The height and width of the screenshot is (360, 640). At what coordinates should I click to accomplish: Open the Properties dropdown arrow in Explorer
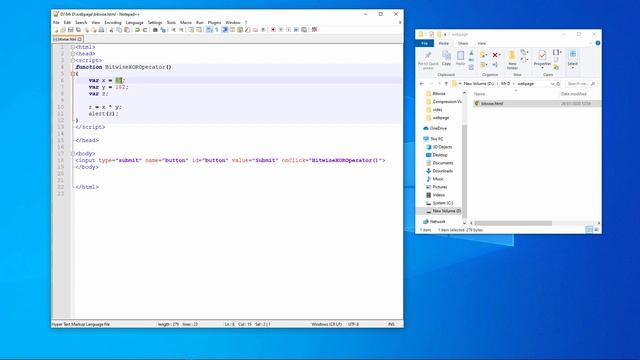coord(542,68)
